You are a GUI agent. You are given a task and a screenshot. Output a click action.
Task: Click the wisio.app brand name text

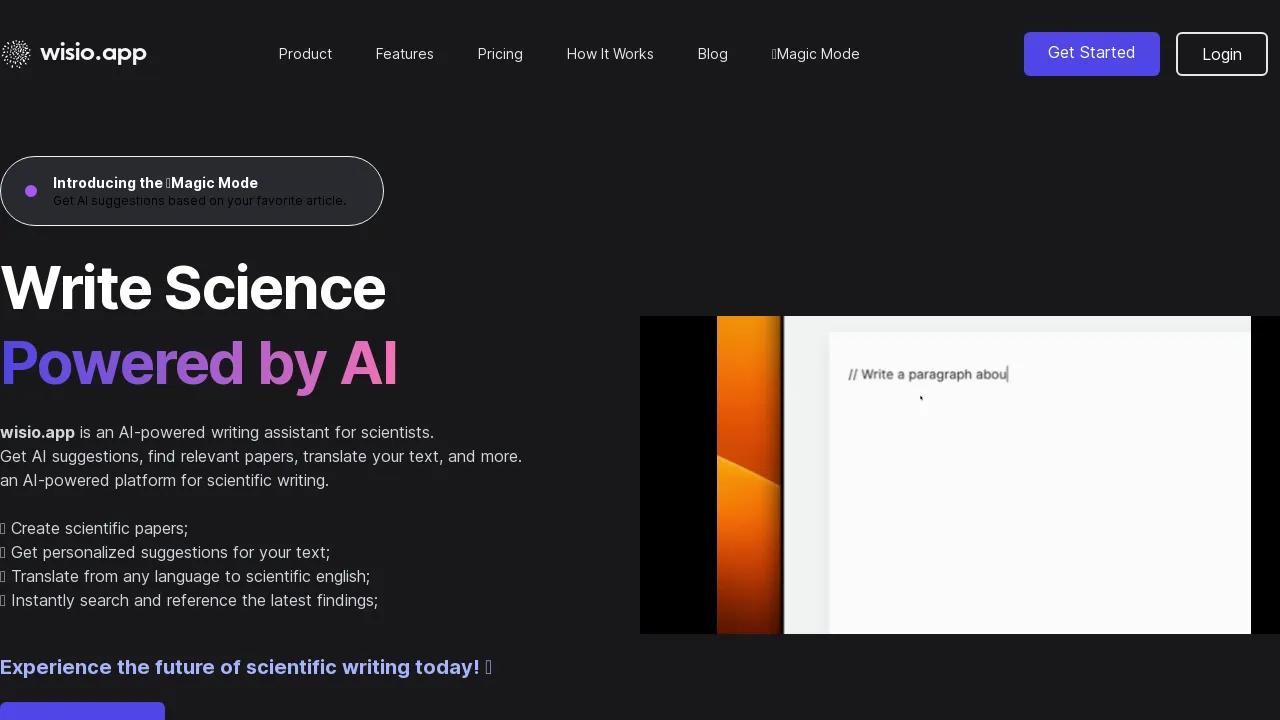93,54
